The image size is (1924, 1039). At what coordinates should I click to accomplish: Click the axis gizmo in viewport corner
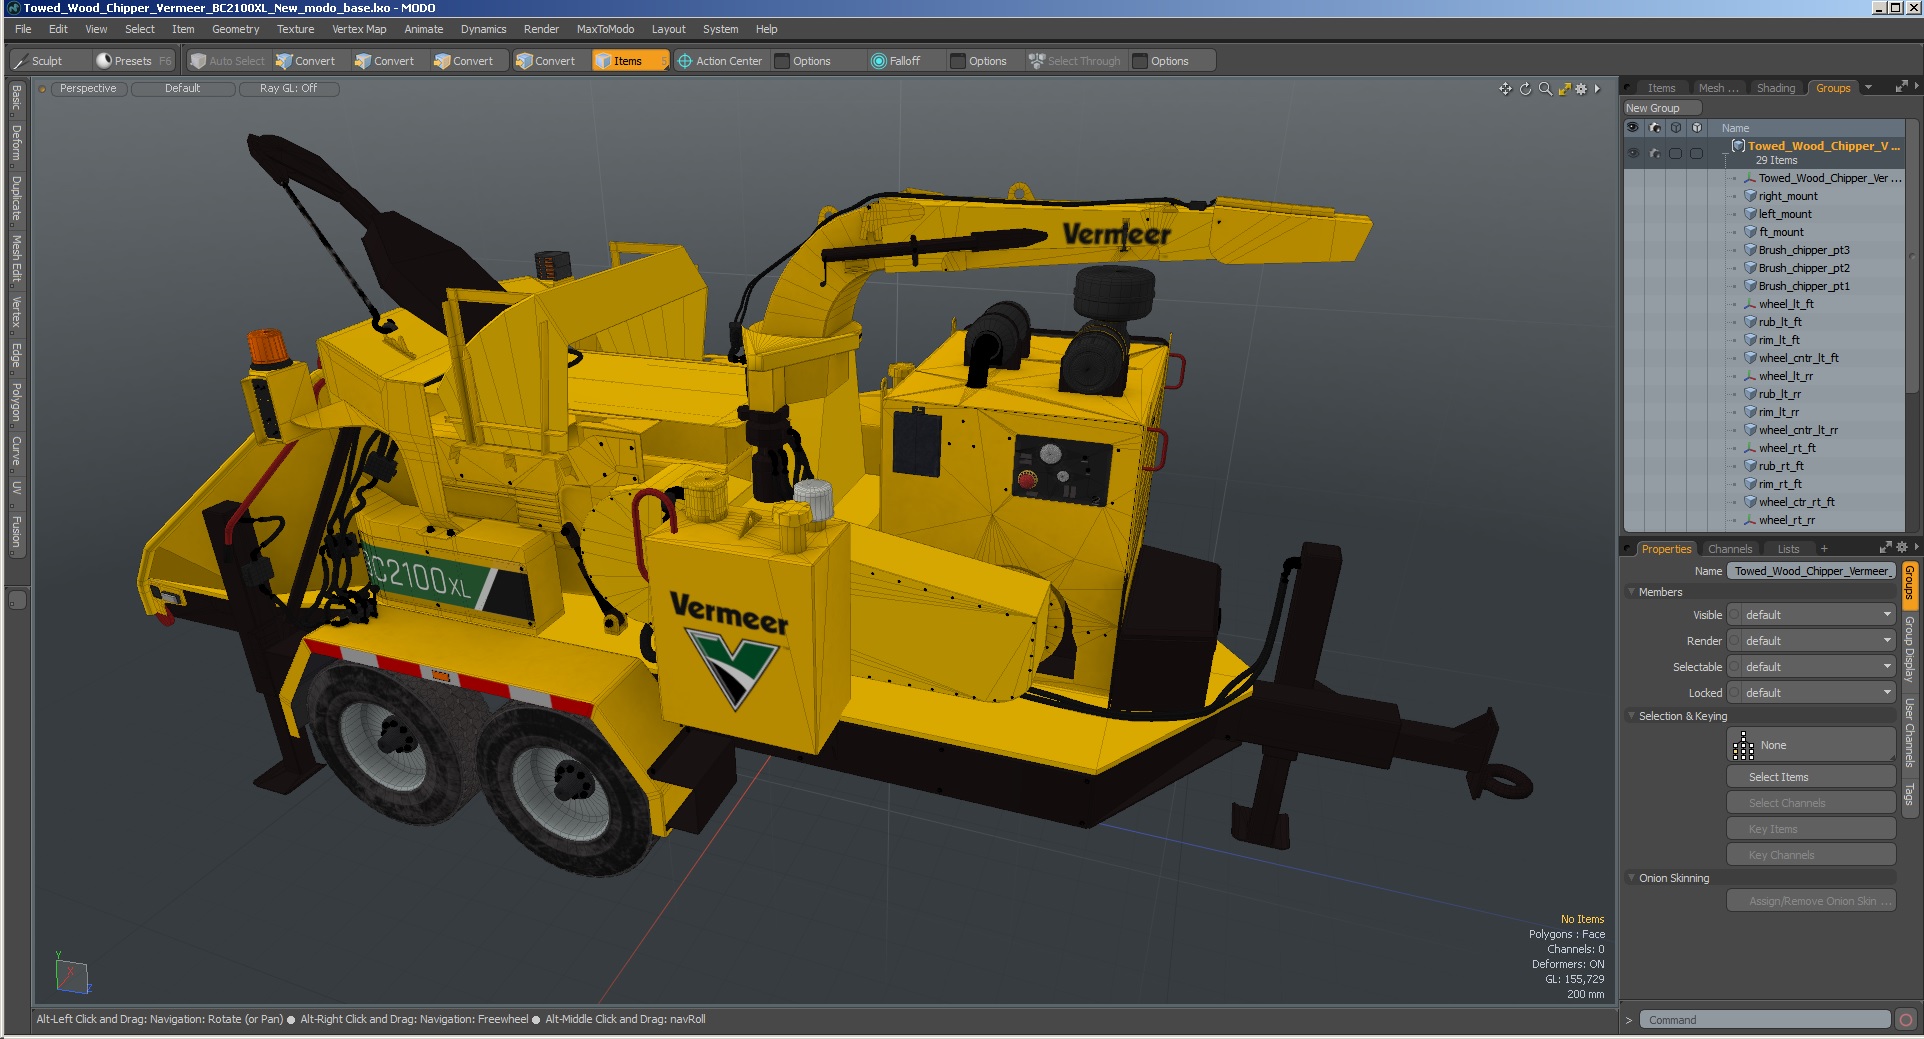pyautogui.click(x=72, y=974)
